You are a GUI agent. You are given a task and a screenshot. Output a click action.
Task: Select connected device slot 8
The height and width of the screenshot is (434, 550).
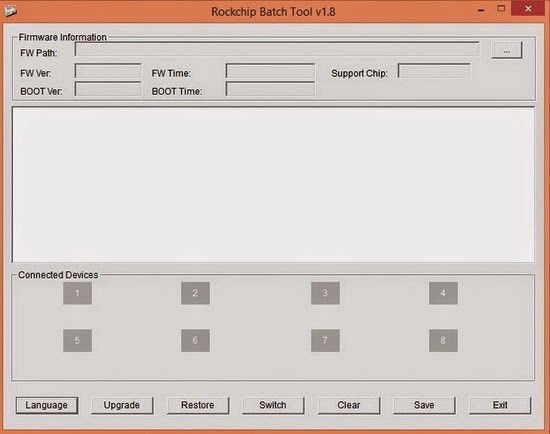pyautogui.click(x=443, y=340)
